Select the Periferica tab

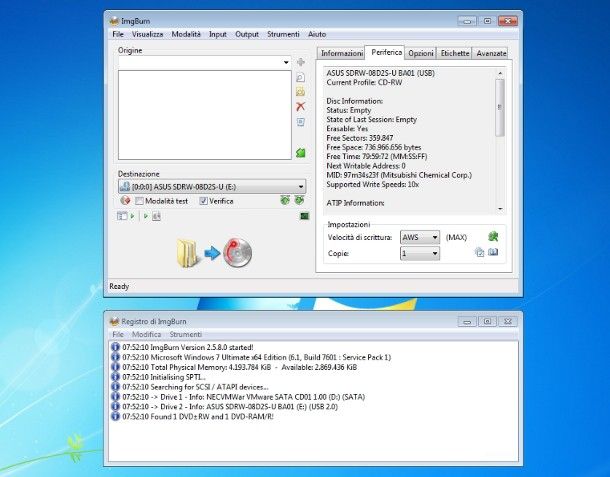[386, 52]
